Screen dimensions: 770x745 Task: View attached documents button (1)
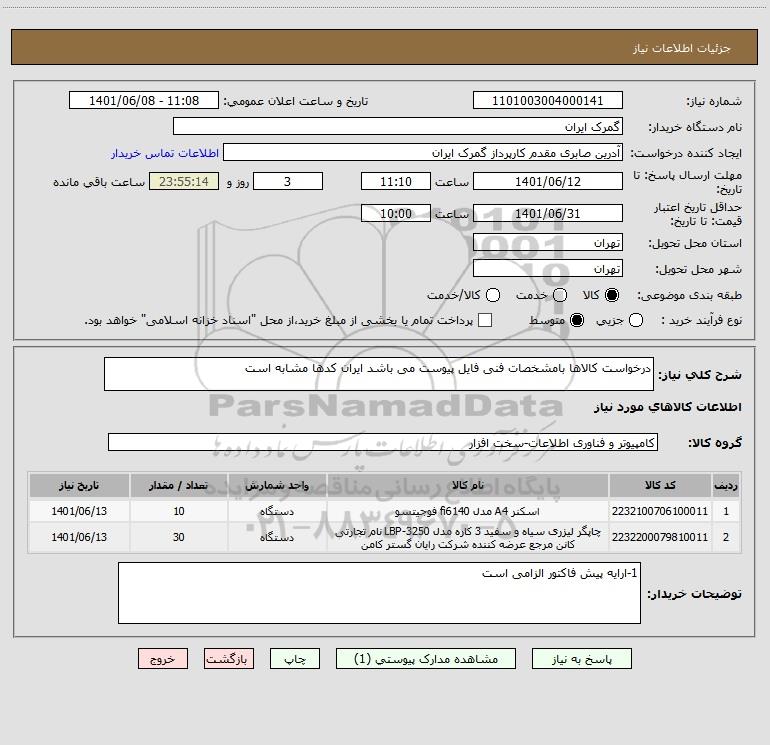(426, 659)
